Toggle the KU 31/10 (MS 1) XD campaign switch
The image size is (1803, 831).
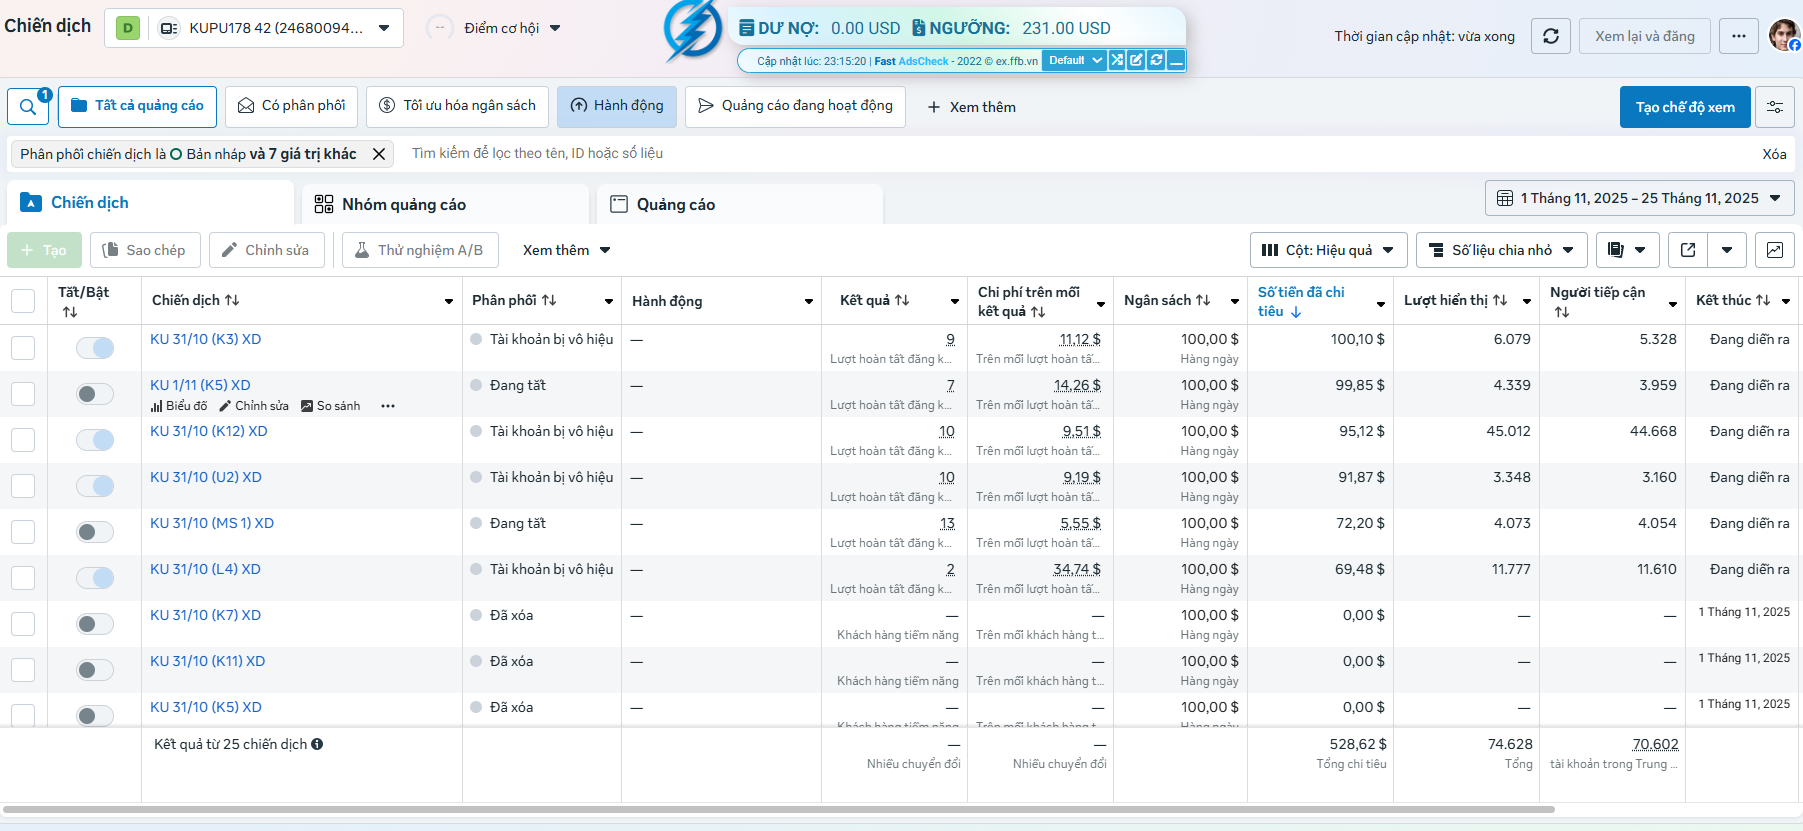[95, 532]
